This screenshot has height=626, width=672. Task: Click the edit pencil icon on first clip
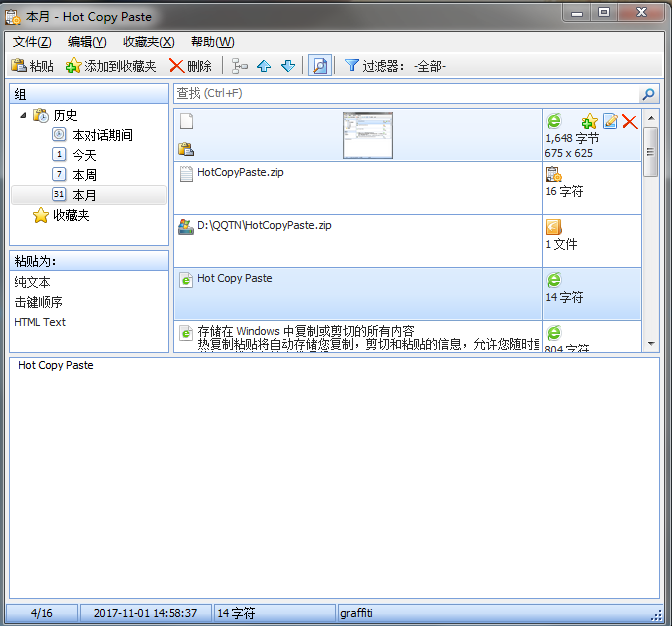pos(610,121)
